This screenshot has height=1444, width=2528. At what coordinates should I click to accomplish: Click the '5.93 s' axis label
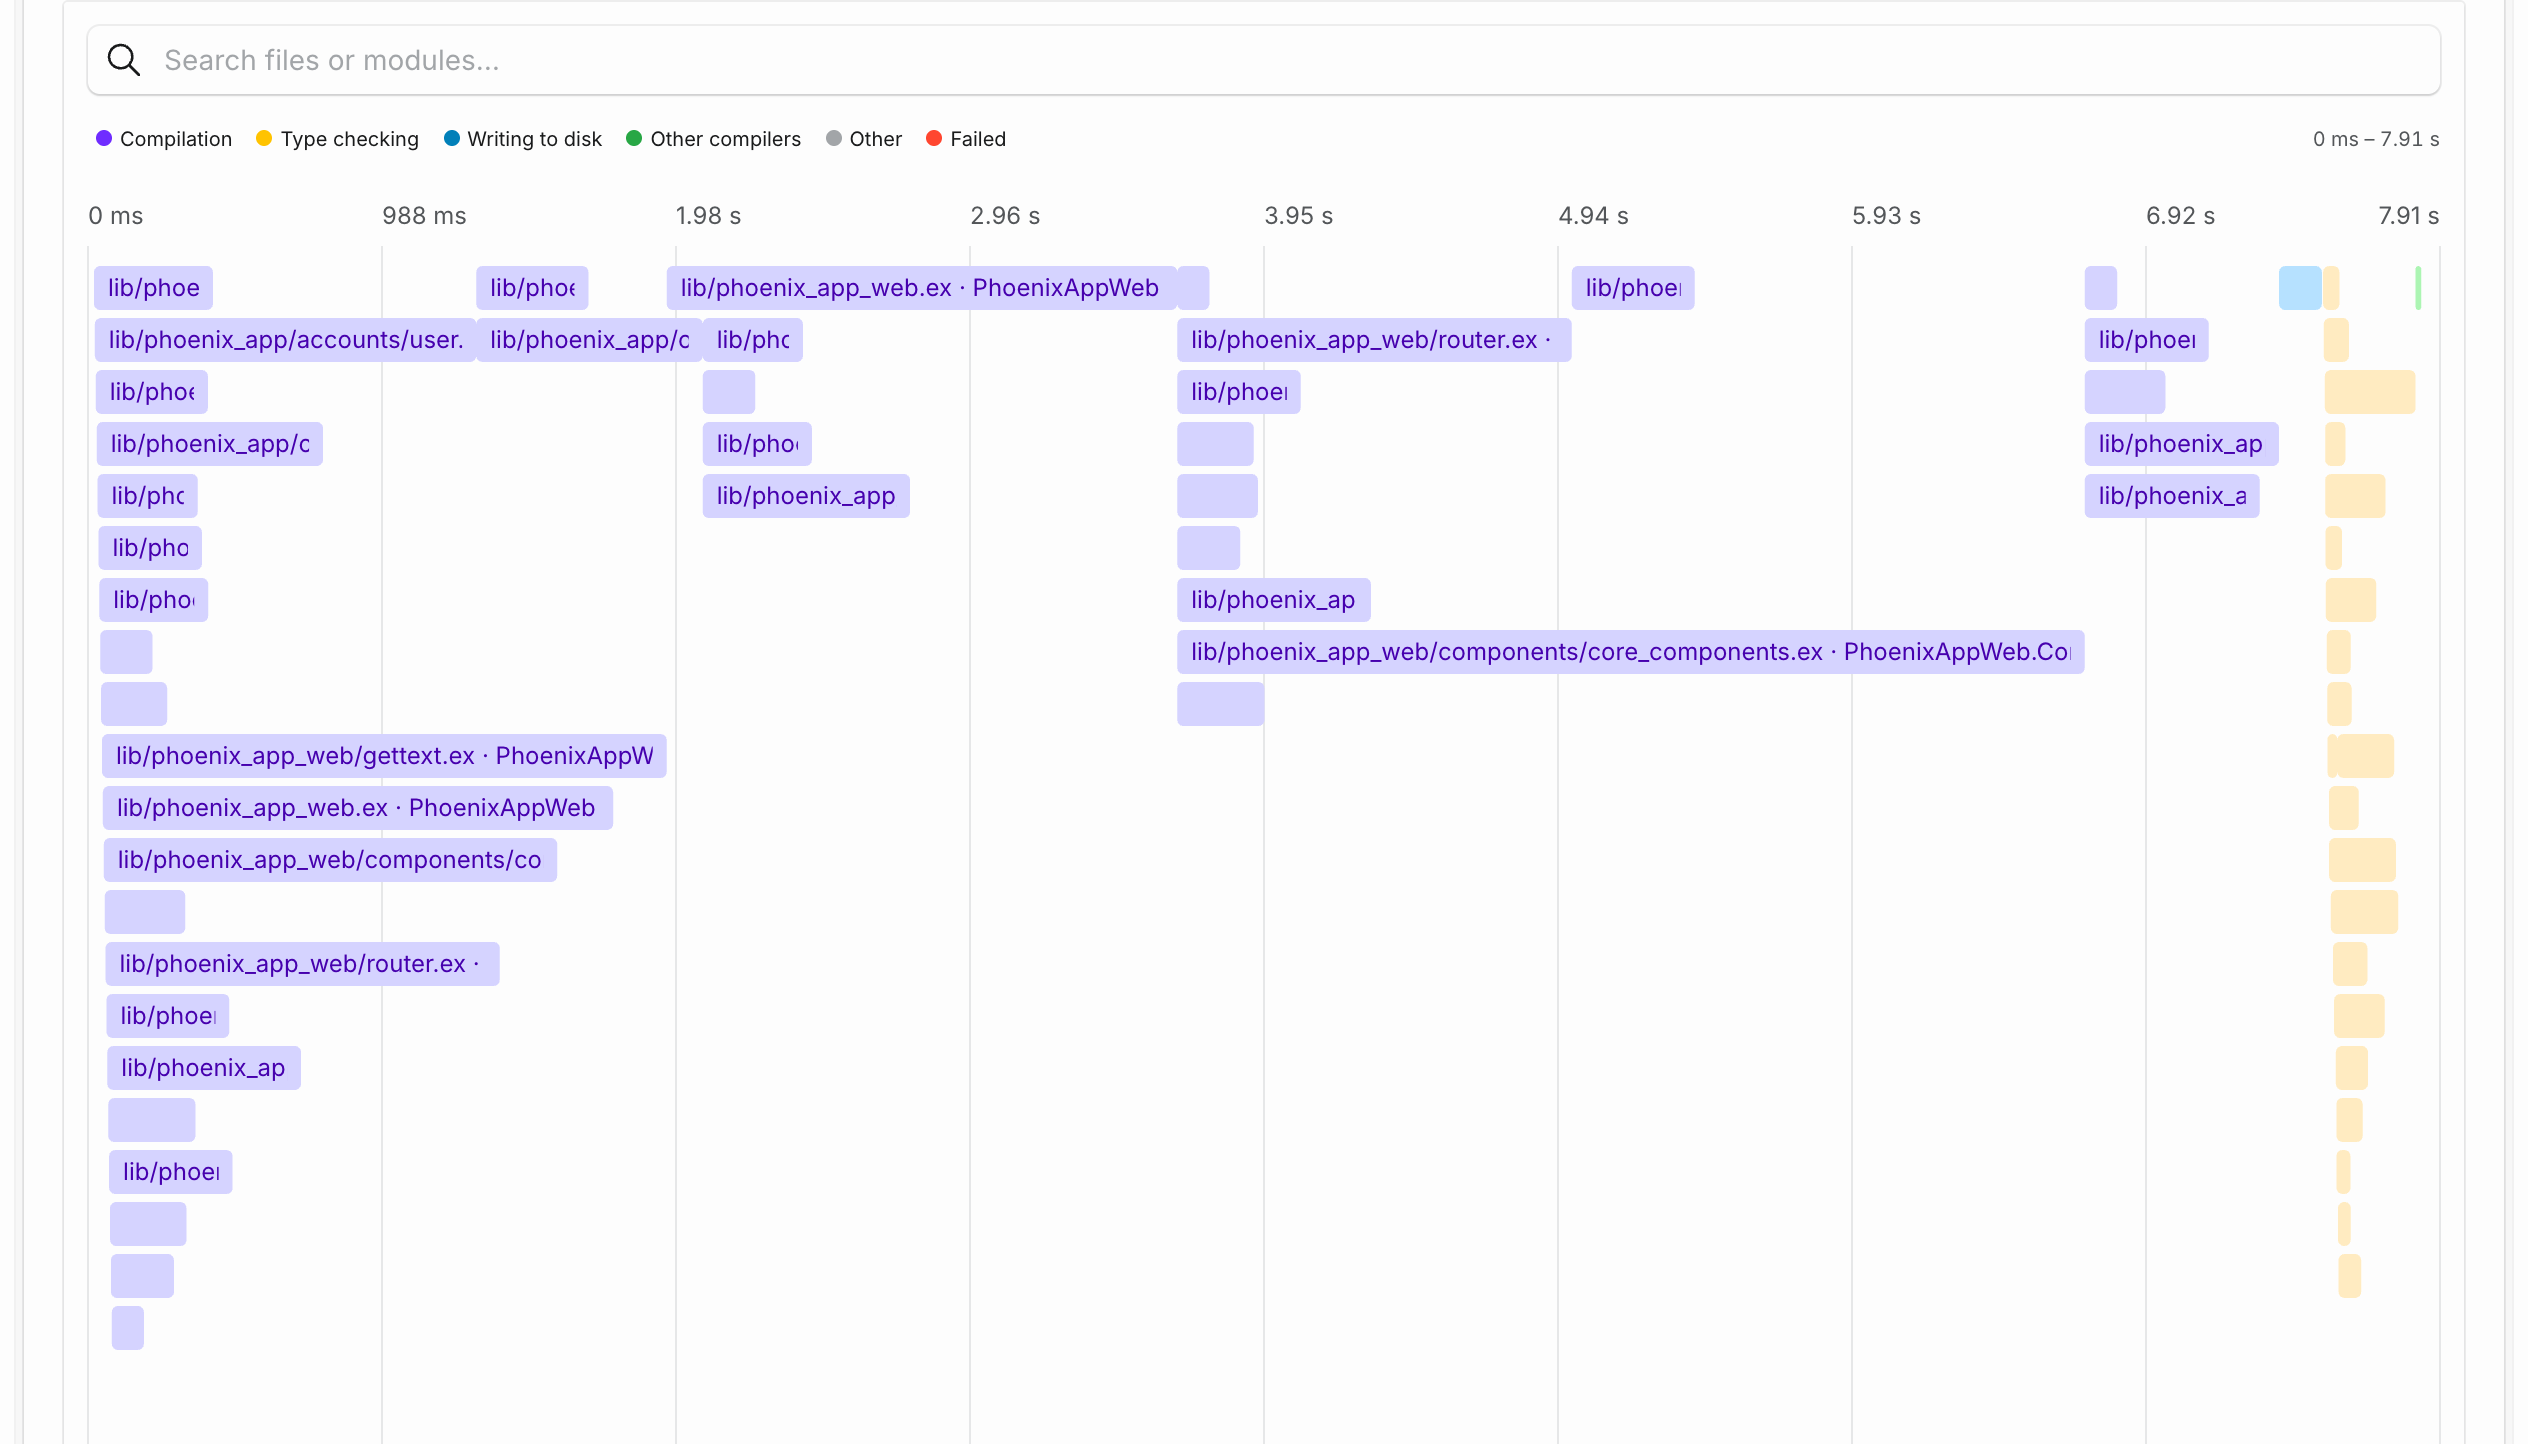1886,216
